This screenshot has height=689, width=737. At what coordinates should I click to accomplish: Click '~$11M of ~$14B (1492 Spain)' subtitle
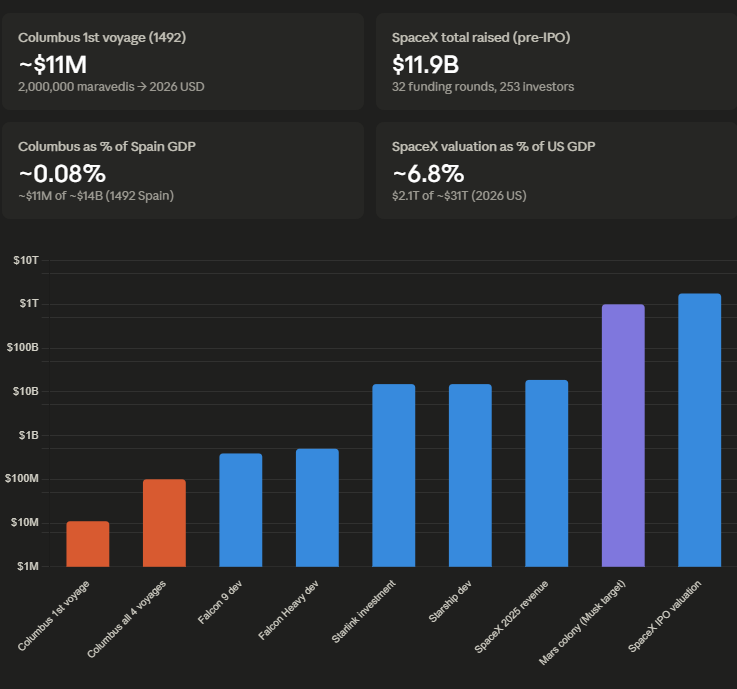click(96, 196)
